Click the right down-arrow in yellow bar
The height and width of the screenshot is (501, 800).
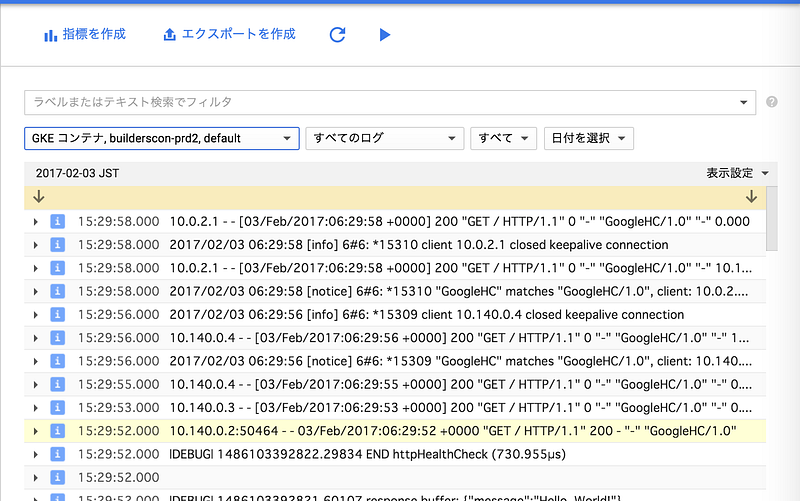coord(751,197)
